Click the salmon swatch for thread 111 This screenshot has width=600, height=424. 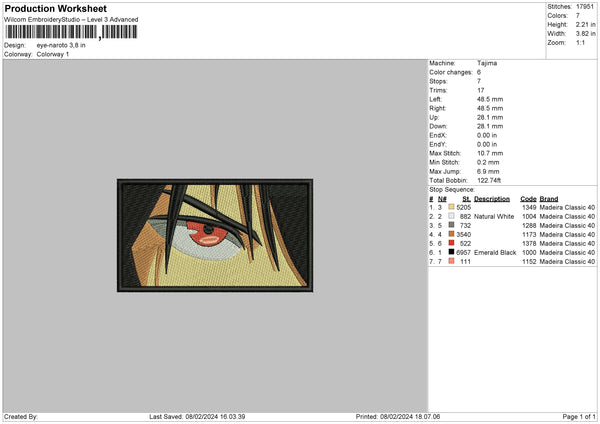(451, 261)
